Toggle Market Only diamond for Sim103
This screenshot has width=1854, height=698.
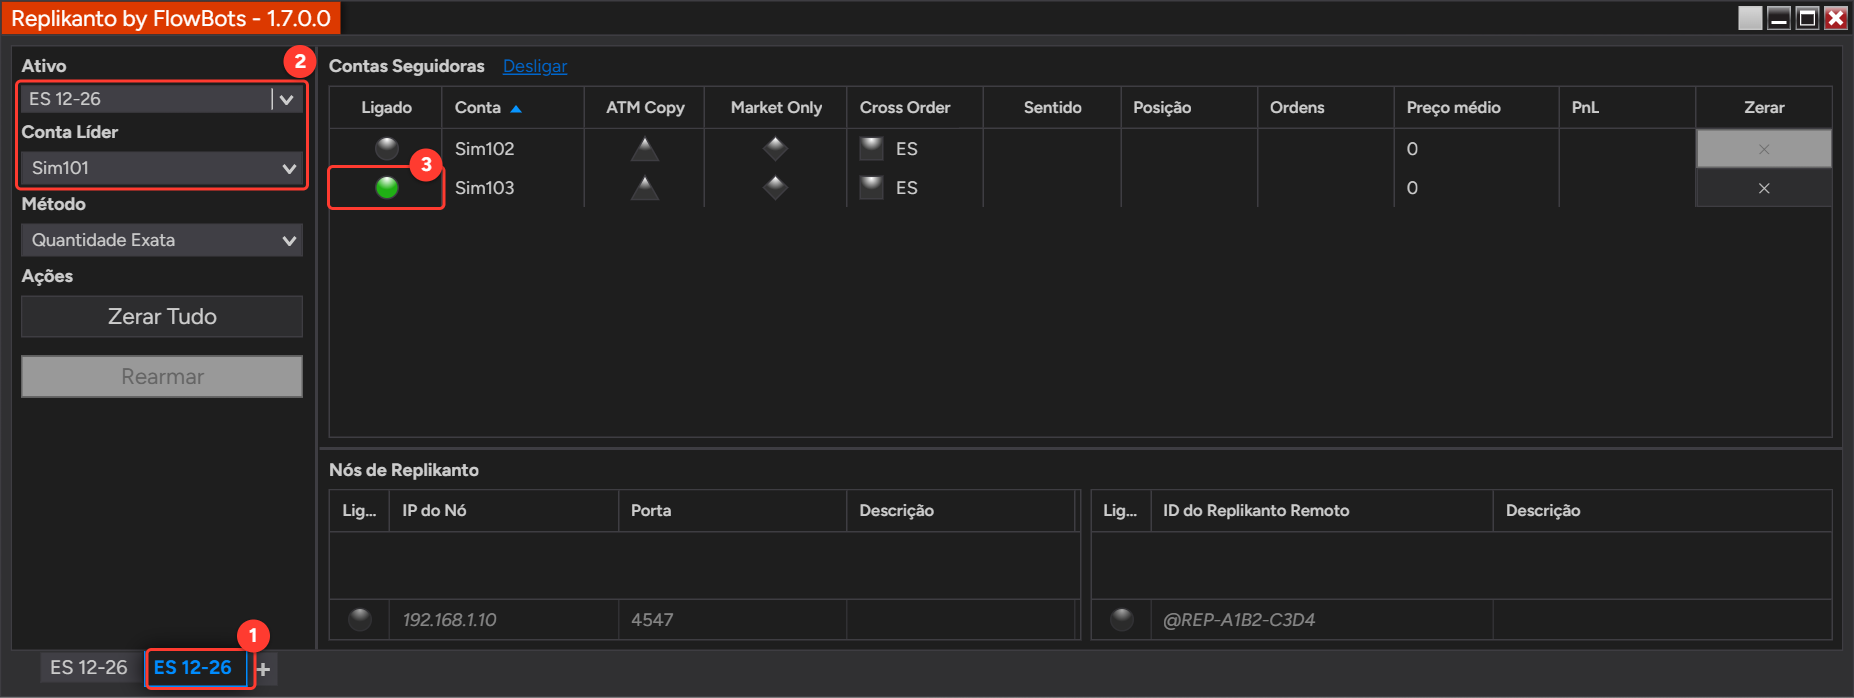775,187
